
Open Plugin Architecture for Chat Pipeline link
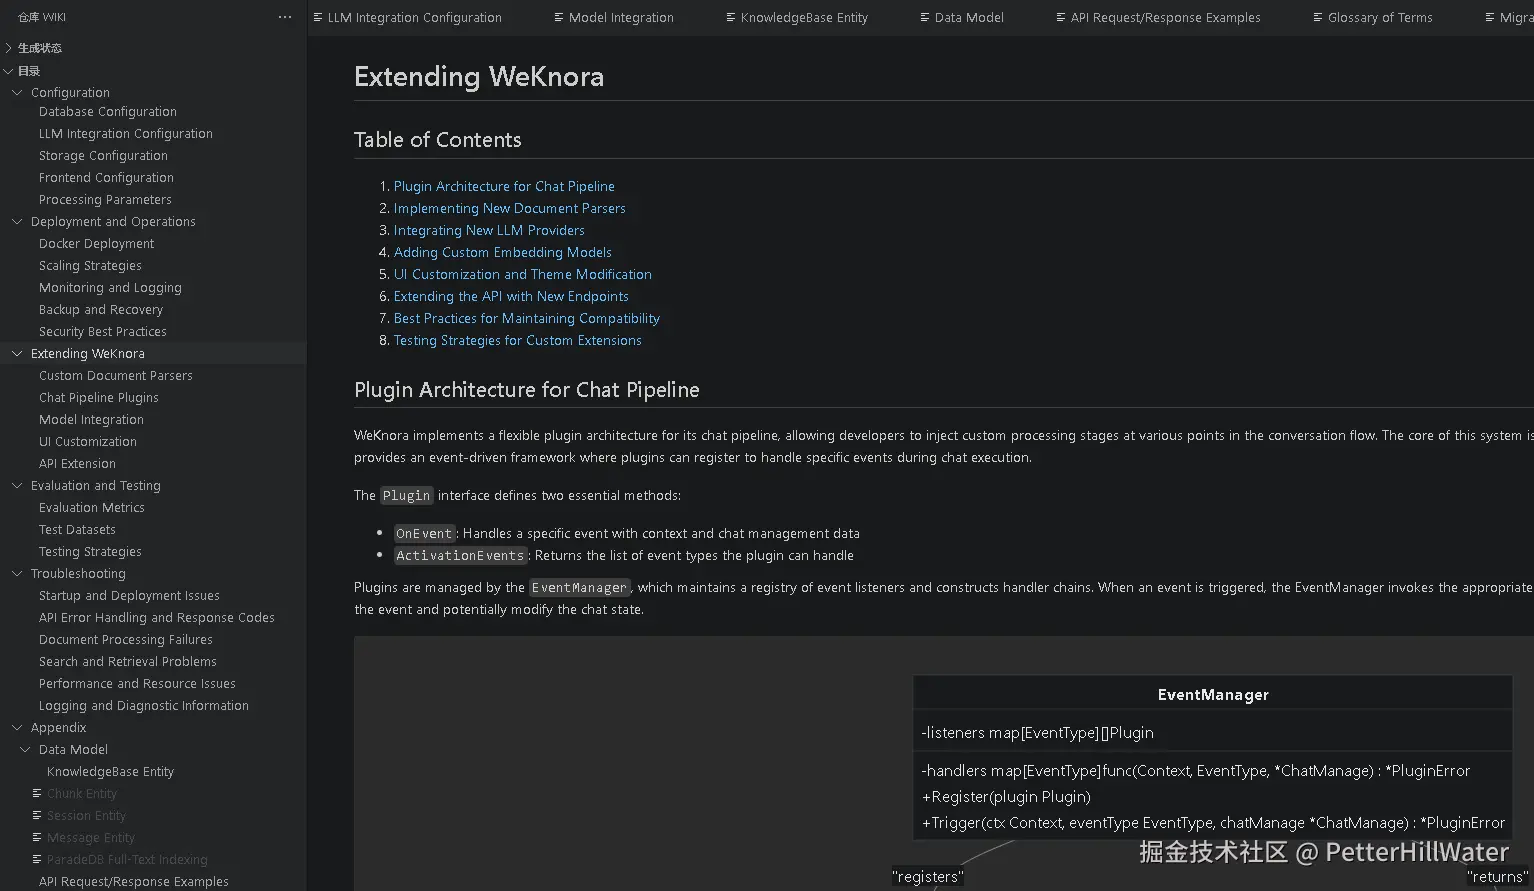[504, 186]
